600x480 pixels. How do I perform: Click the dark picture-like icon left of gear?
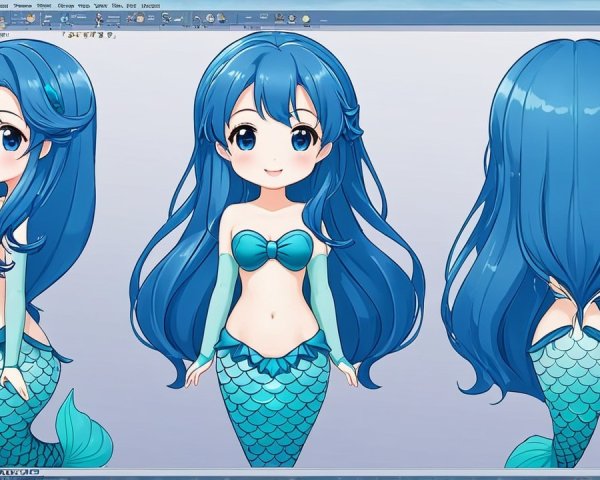coord(279,18)
